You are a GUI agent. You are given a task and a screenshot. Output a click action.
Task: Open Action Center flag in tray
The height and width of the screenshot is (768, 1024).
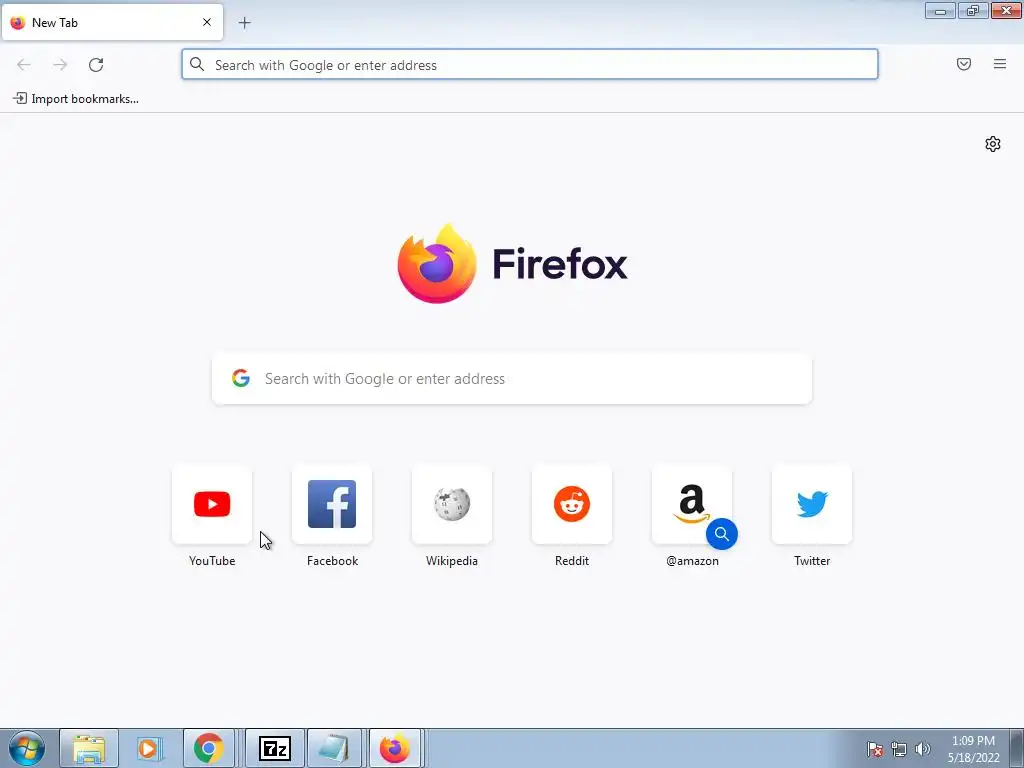click(874, 749)
